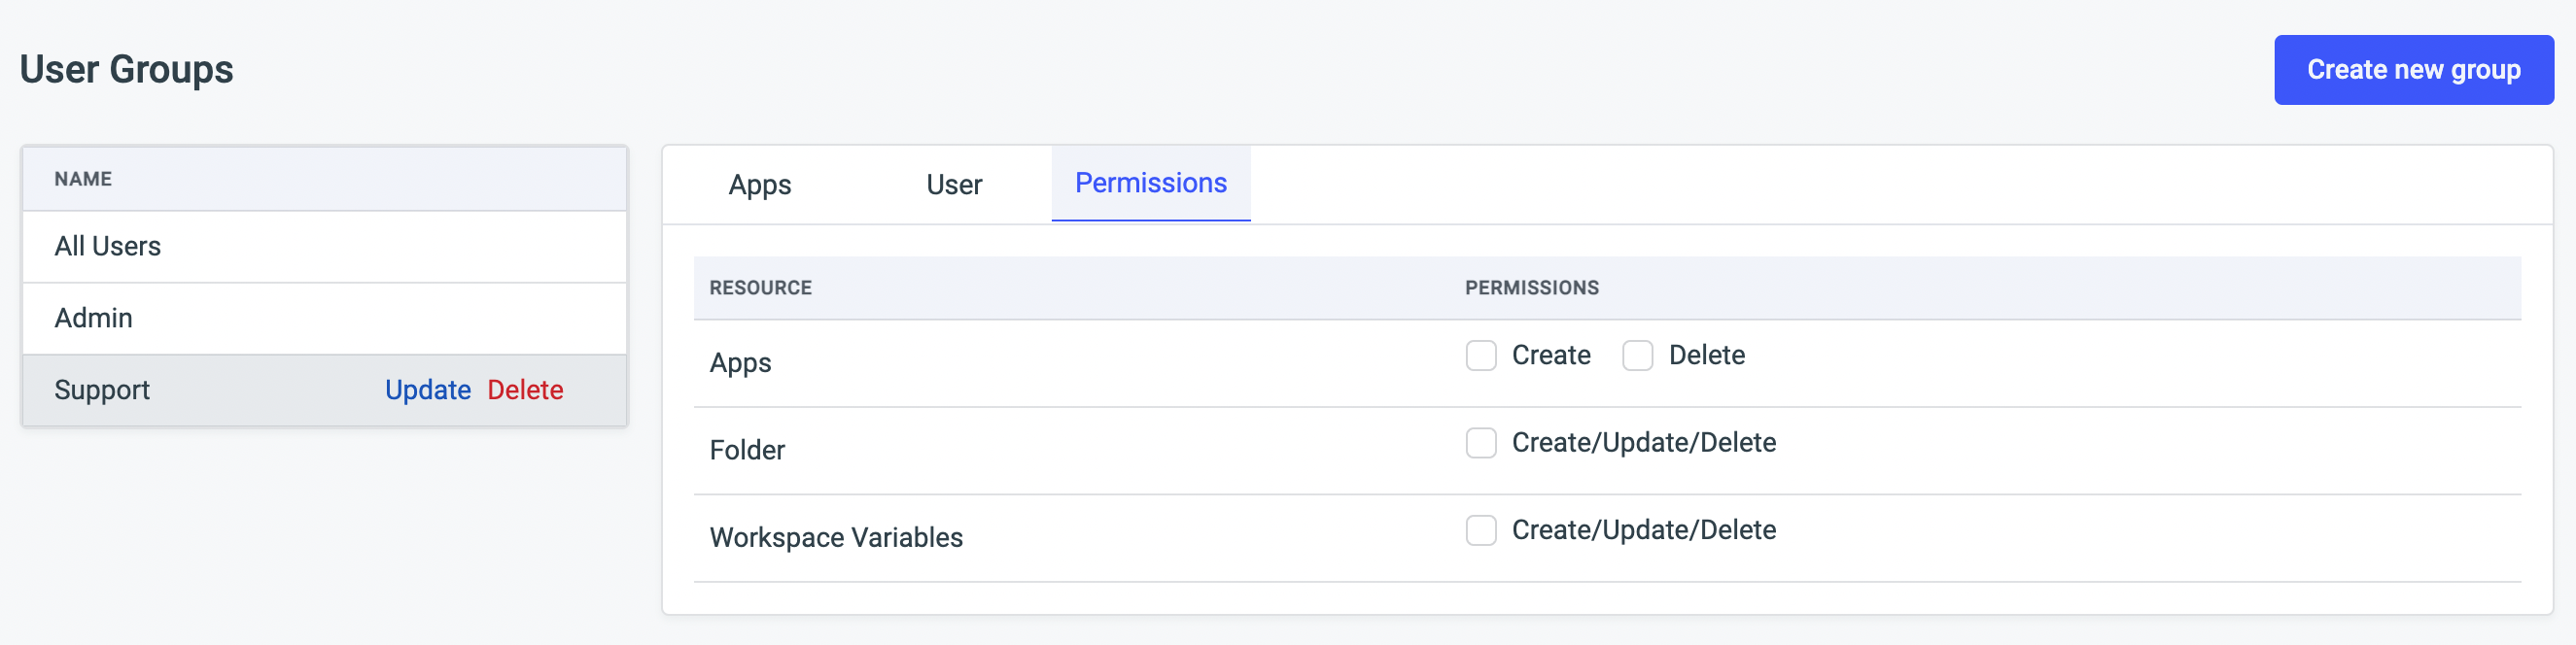The width and height of the screenshot is (2576, 645).
Task: Check the Folder Create/Update/Delete checkbox
Action: tap(1480, 443)
